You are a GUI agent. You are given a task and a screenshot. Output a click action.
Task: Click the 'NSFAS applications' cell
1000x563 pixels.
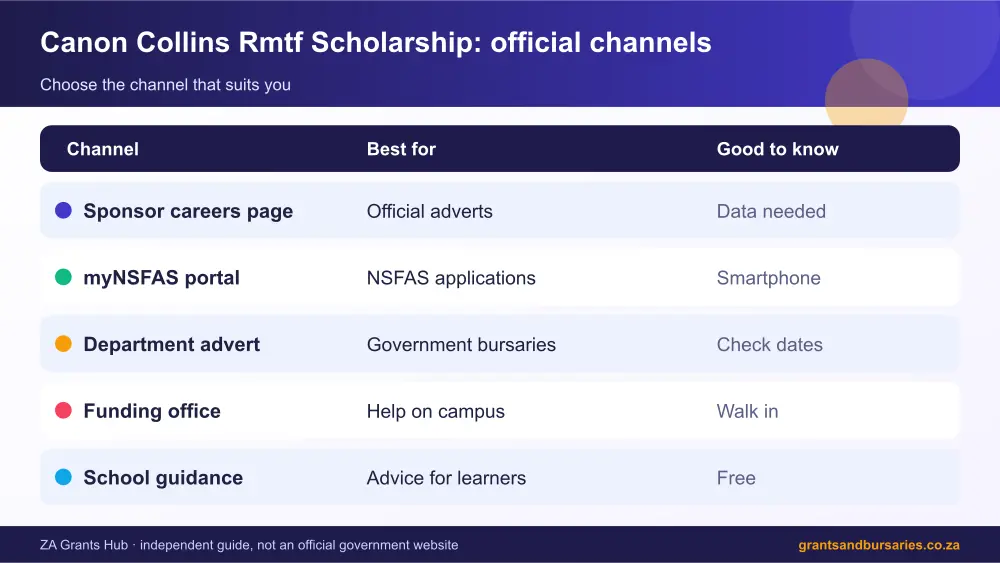coord(451,279)
